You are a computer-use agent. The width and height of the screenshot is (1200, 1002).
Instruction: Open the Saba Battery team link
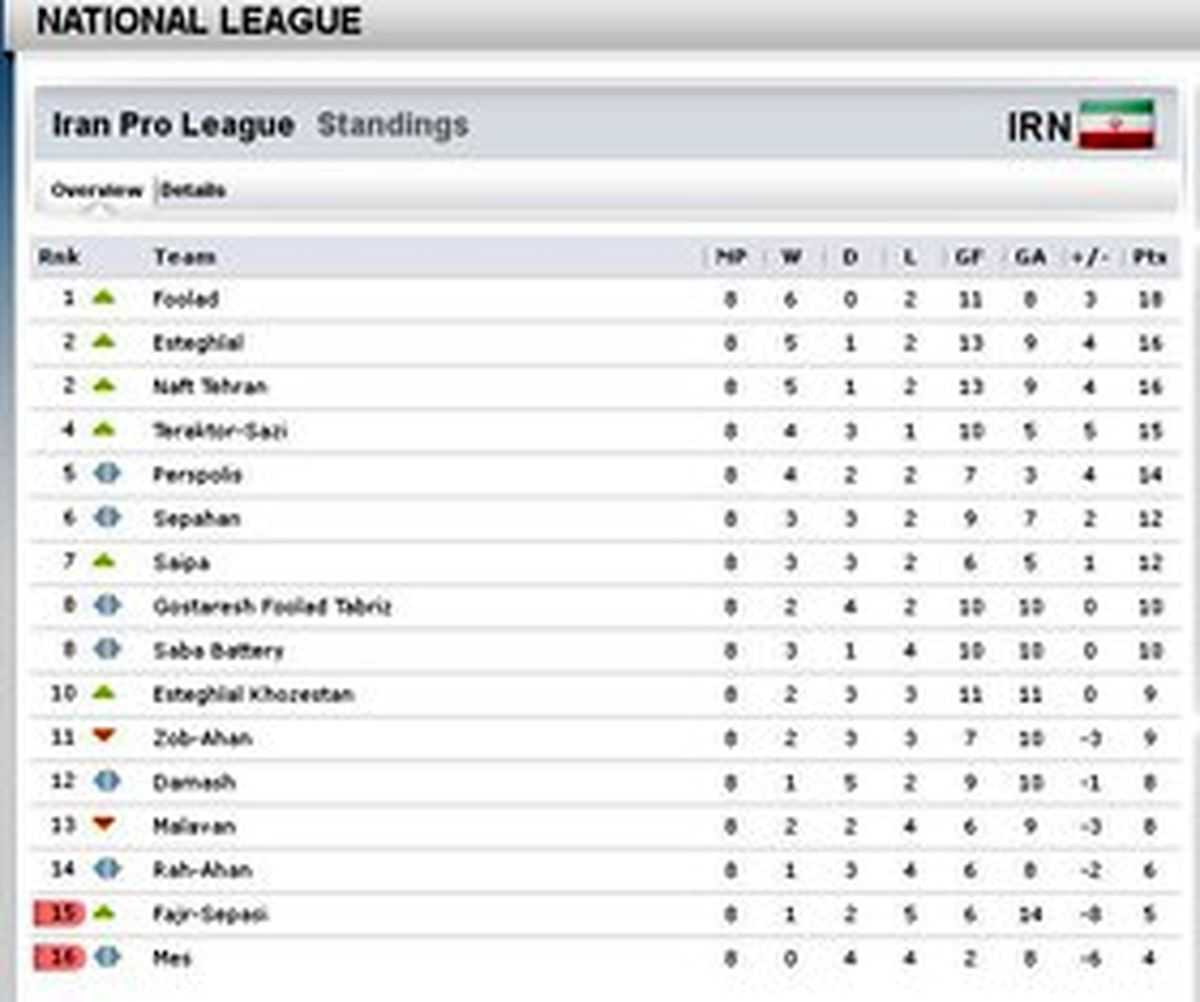pyautogui.click(x=218, y=650)
